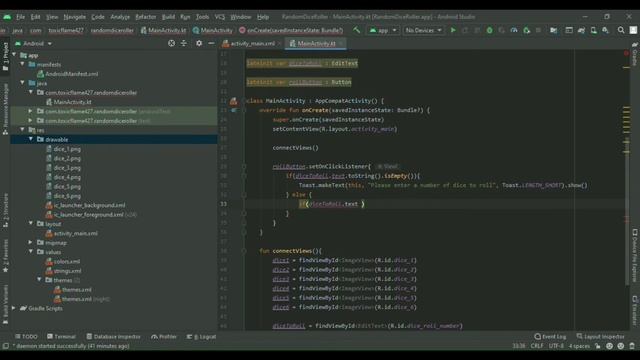Click the UTF-8 encoding in status bar
This screenshot has width=640, height=360.
pos(556,346)
